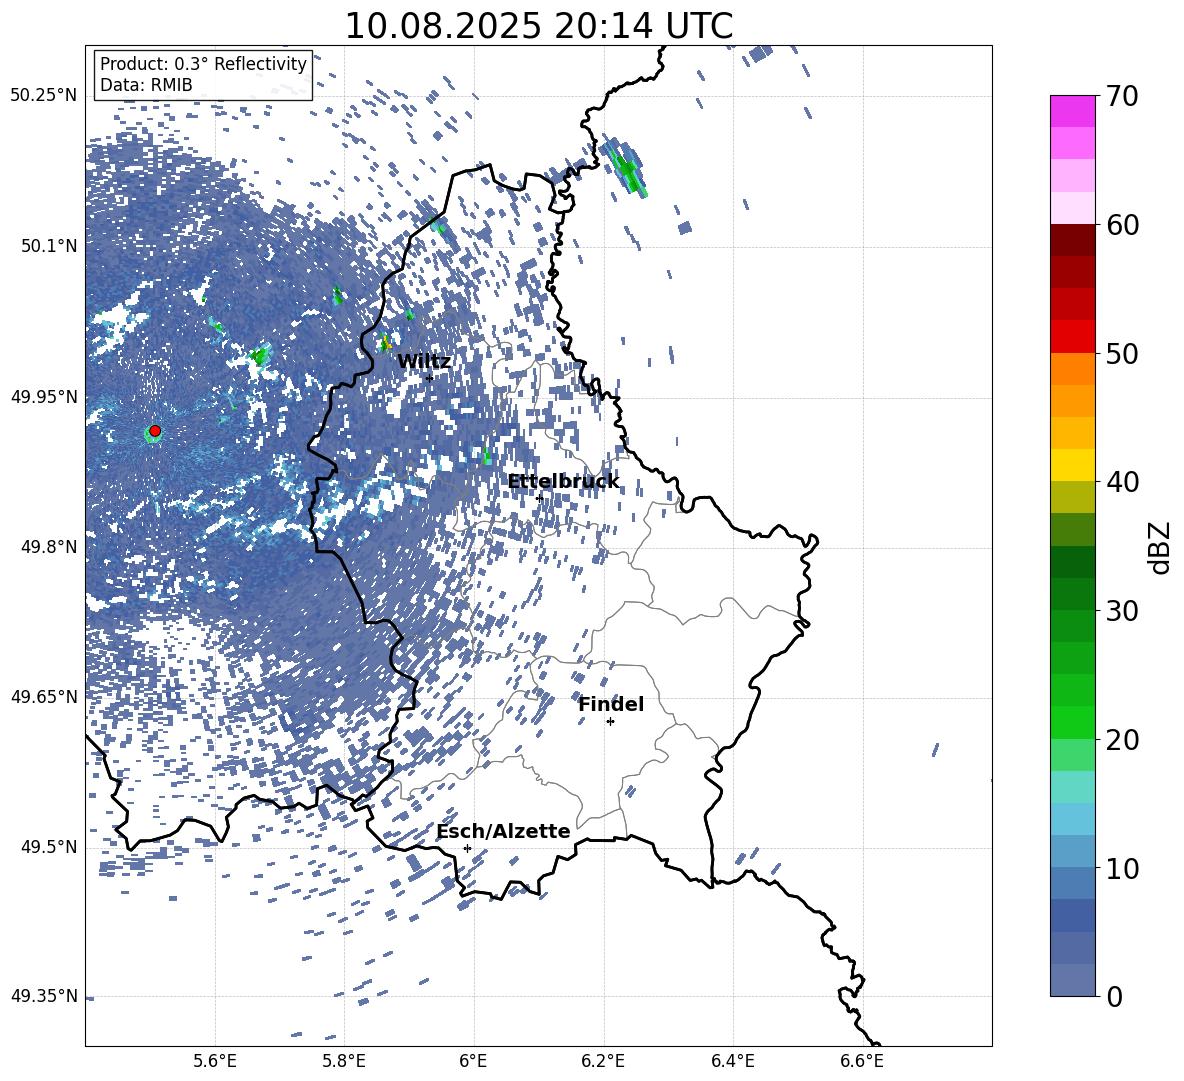This screenshot has height=1081, width=1184.
Task: Click 'Product: 0.3° Reflectivity' text
Action: pyautogui.click(x=203, y=63)
